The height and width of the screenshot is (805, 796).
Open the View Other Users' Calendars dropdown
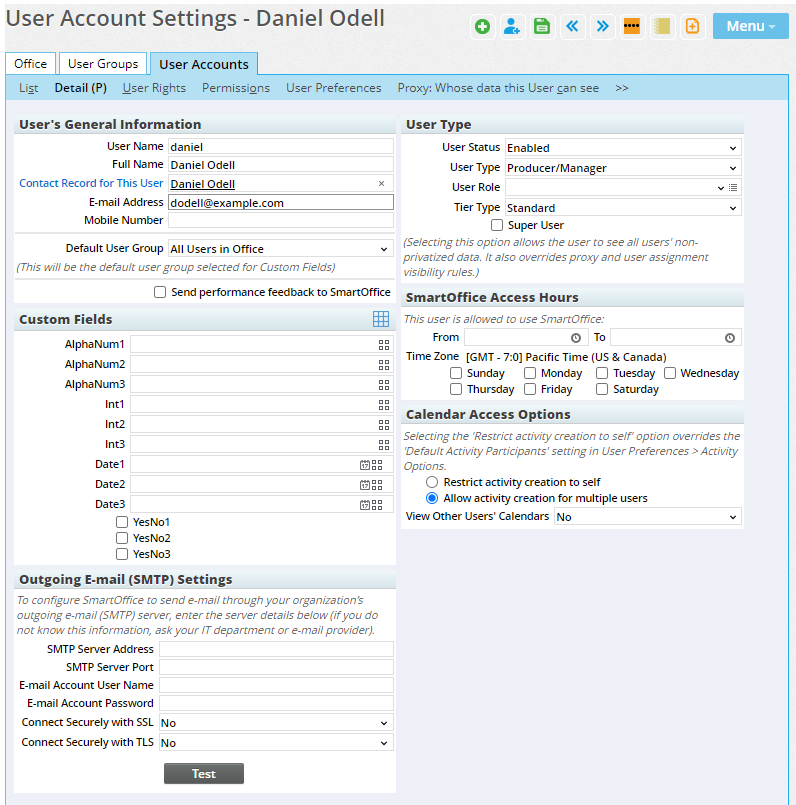coord(647,517)
